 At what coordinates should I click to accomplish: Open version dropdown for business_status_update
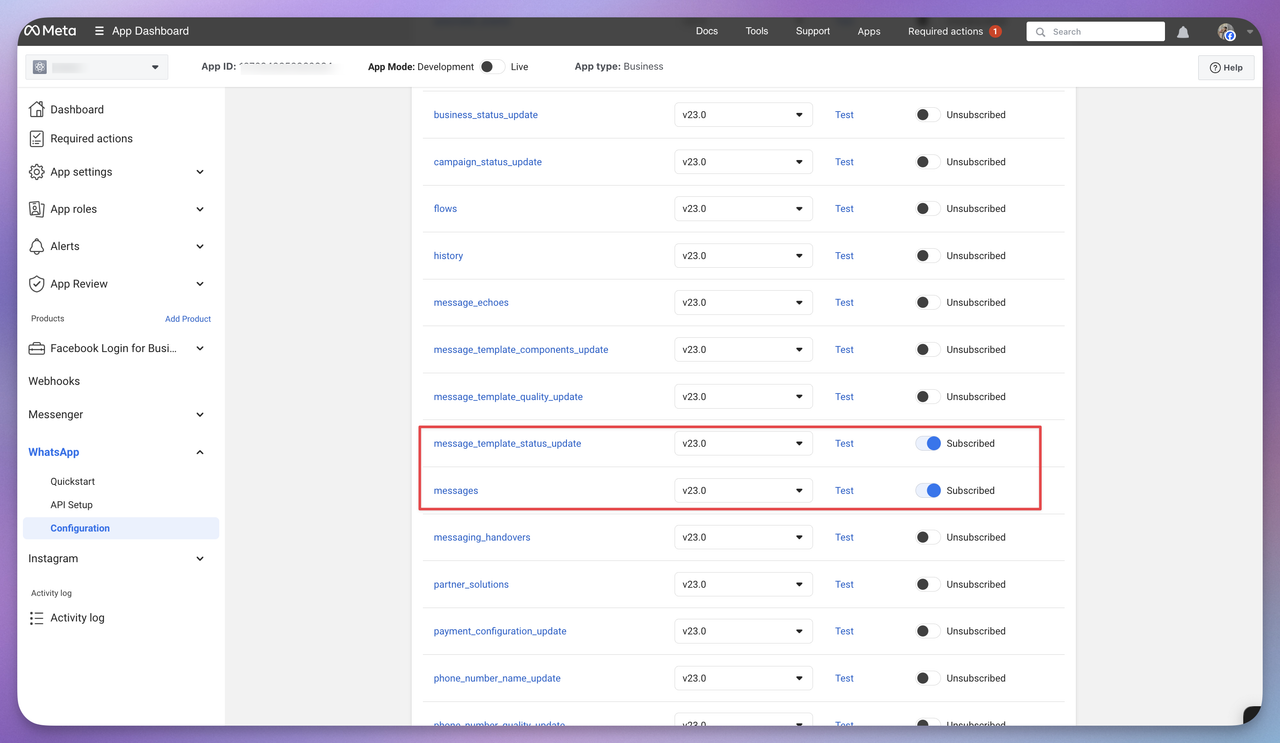[743, 115]
